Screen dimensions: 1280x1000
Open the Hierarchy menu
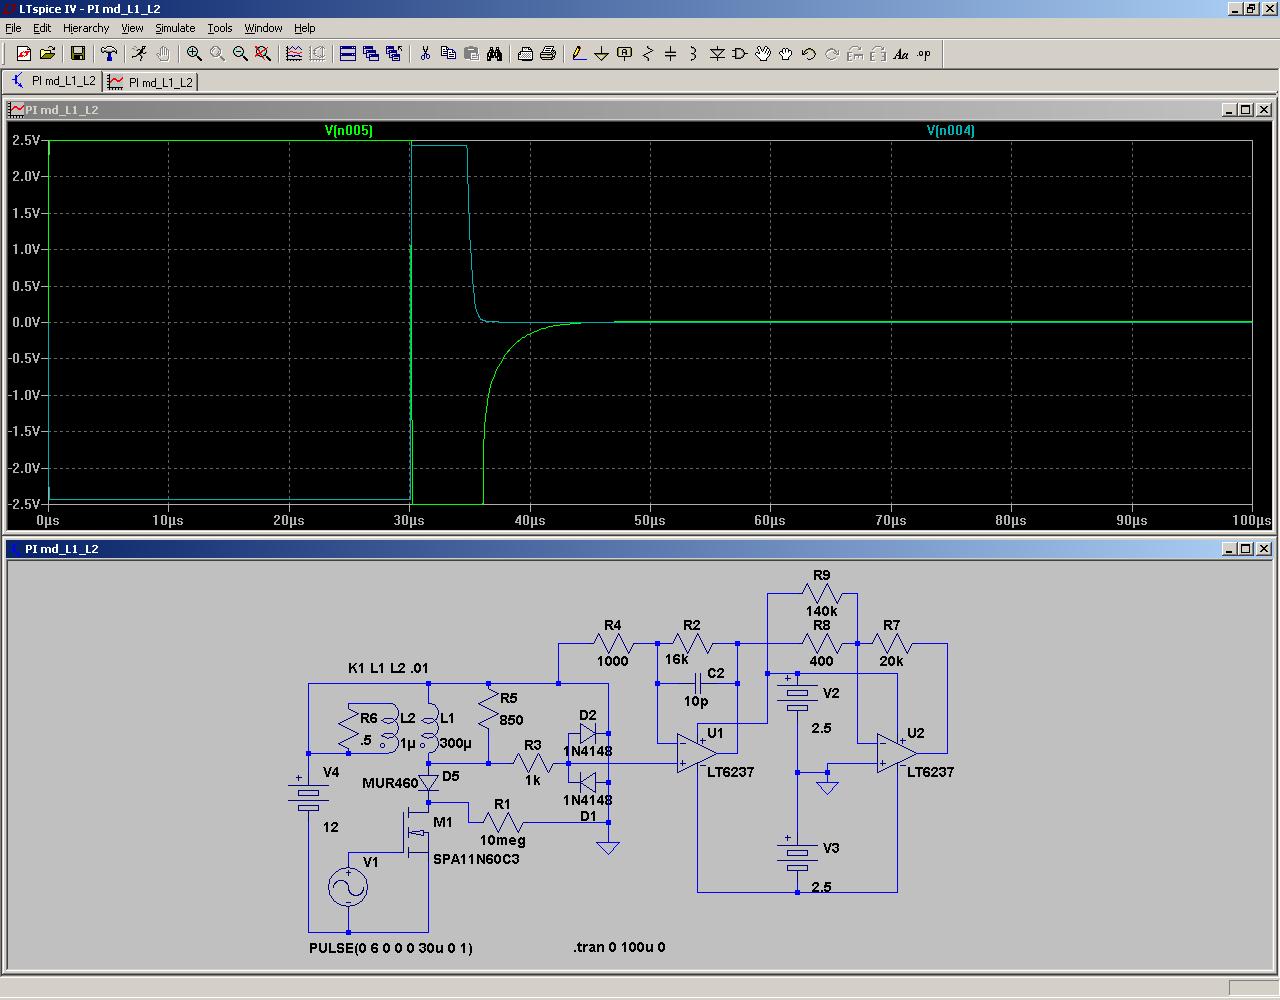pos(86,28)
